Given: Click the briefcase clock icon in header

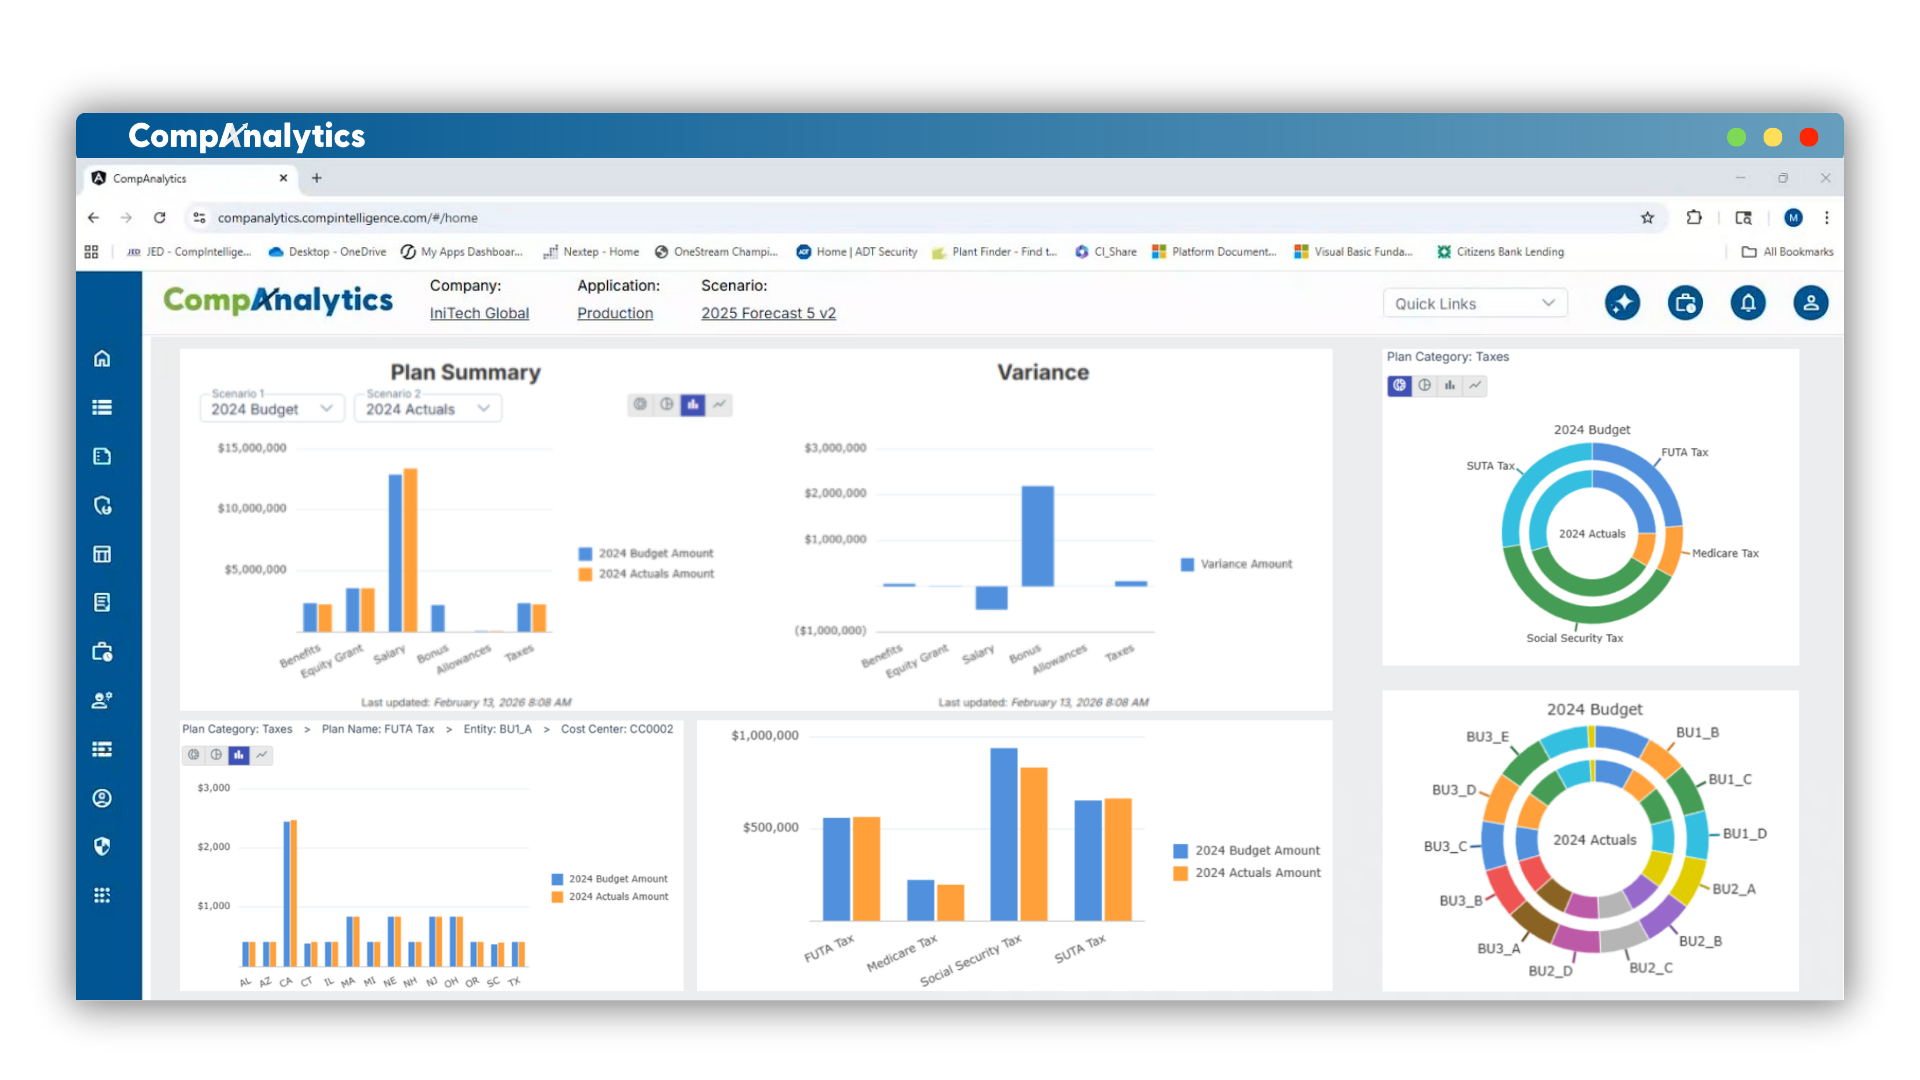Looking at the screenshot, I should pos(1685,303).
